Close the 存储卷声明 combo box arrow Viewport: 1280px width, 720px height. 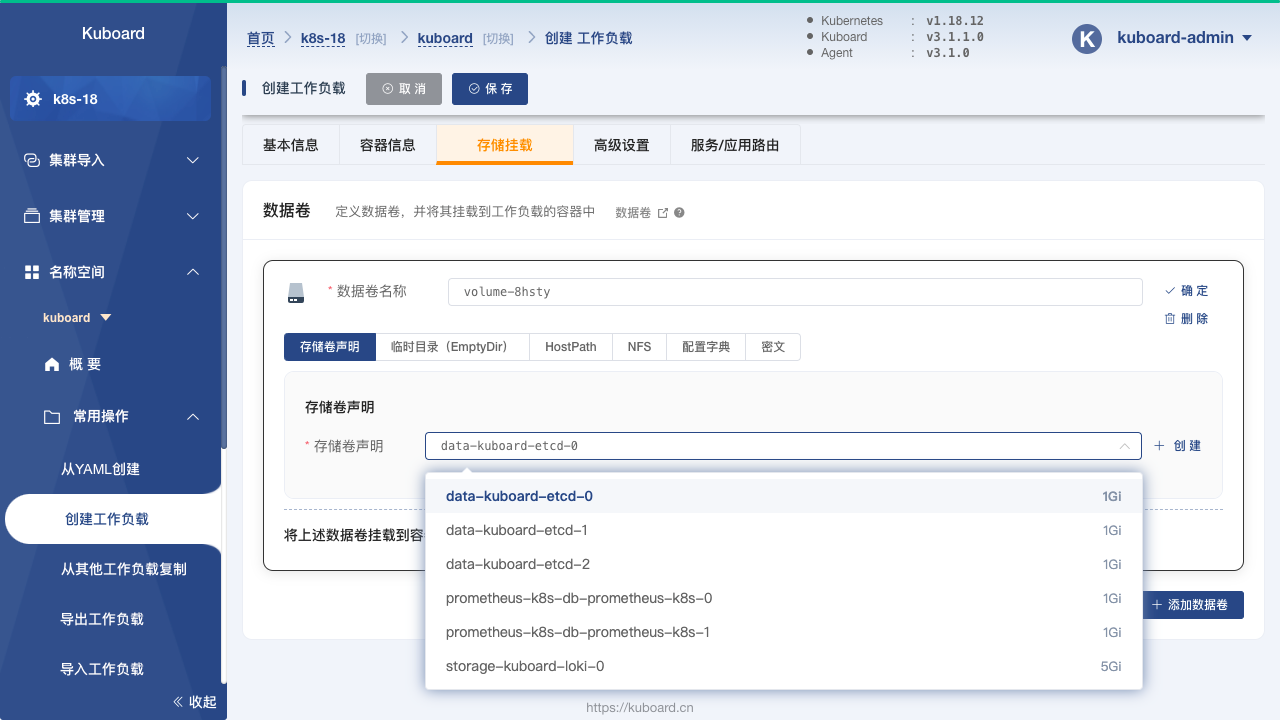(x=1125, y=446)
